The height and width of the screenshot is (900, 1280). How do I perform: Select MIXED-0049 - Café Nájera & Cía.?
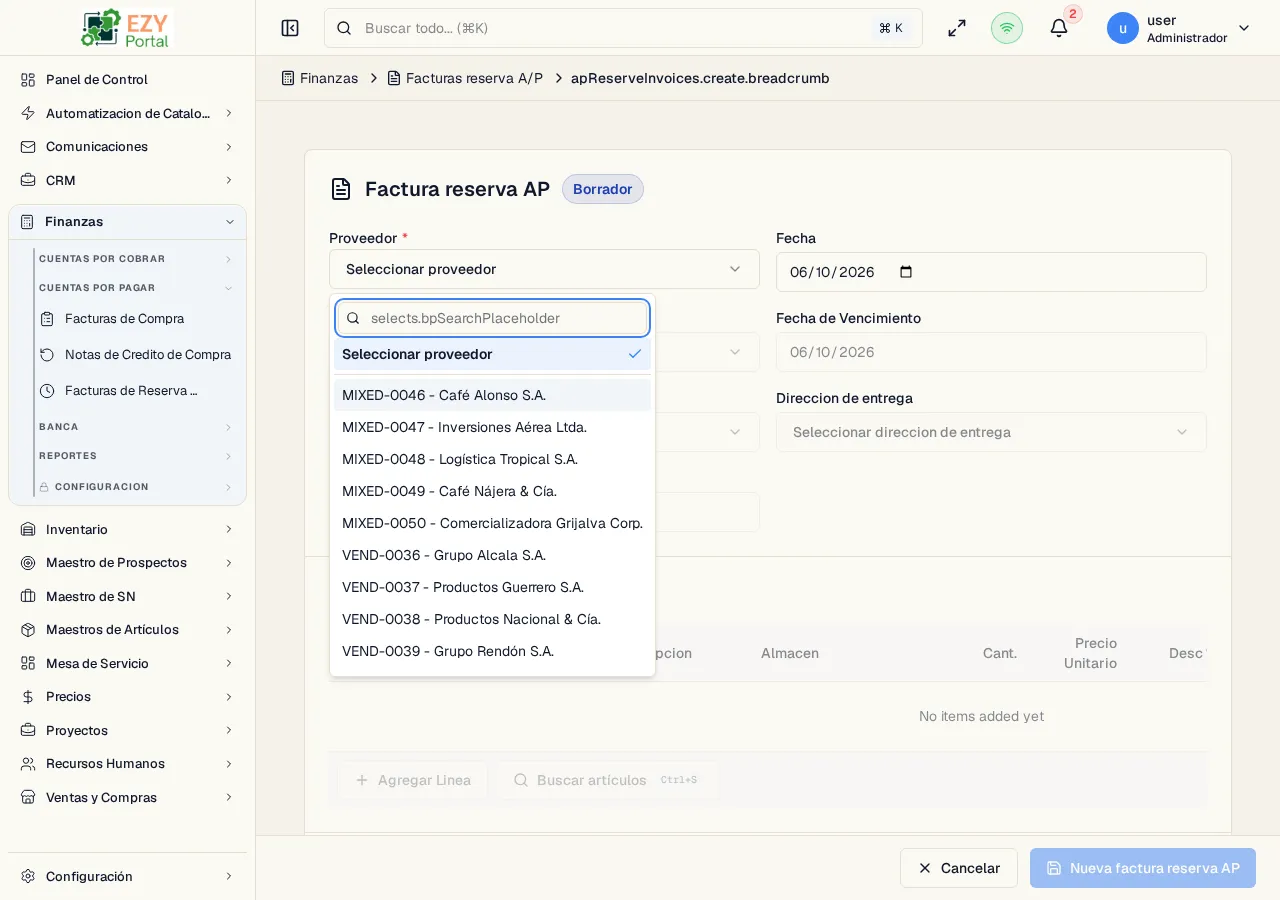pyautogui.click(x=492, y=491)
